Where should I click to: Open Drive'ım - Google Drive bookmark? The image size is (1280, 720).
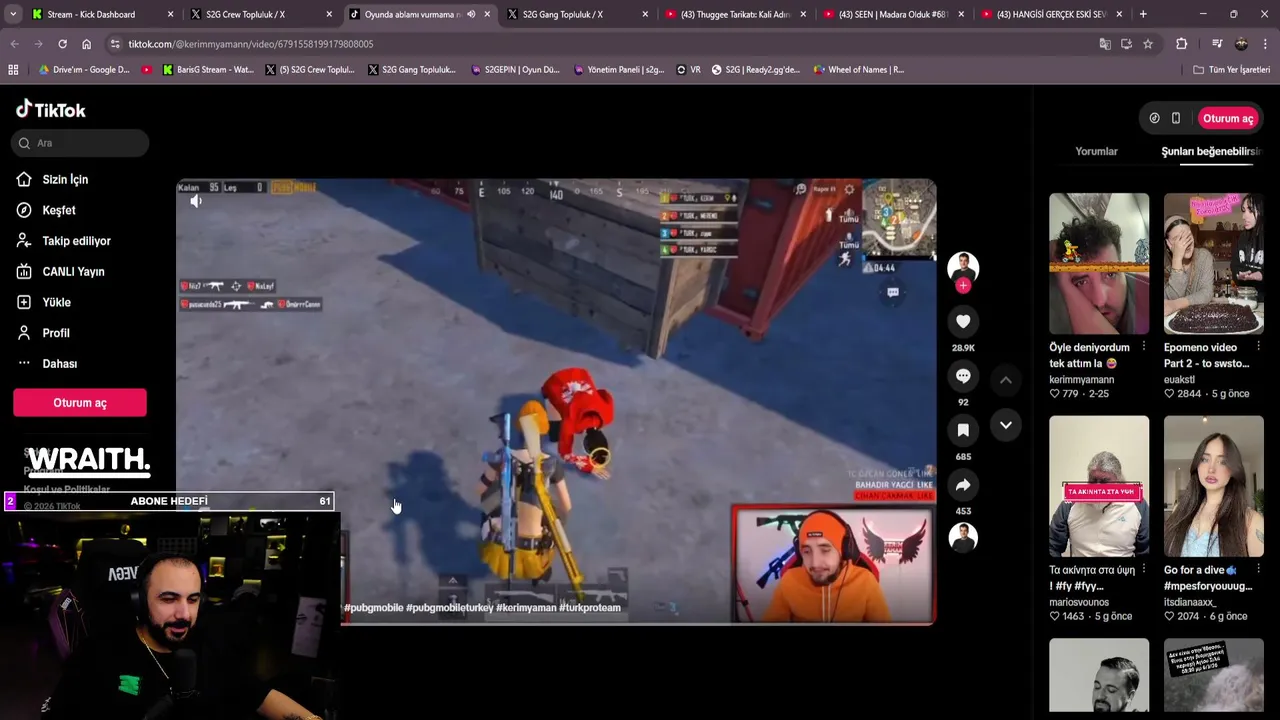pyautogui.click(x=84, y=70)
